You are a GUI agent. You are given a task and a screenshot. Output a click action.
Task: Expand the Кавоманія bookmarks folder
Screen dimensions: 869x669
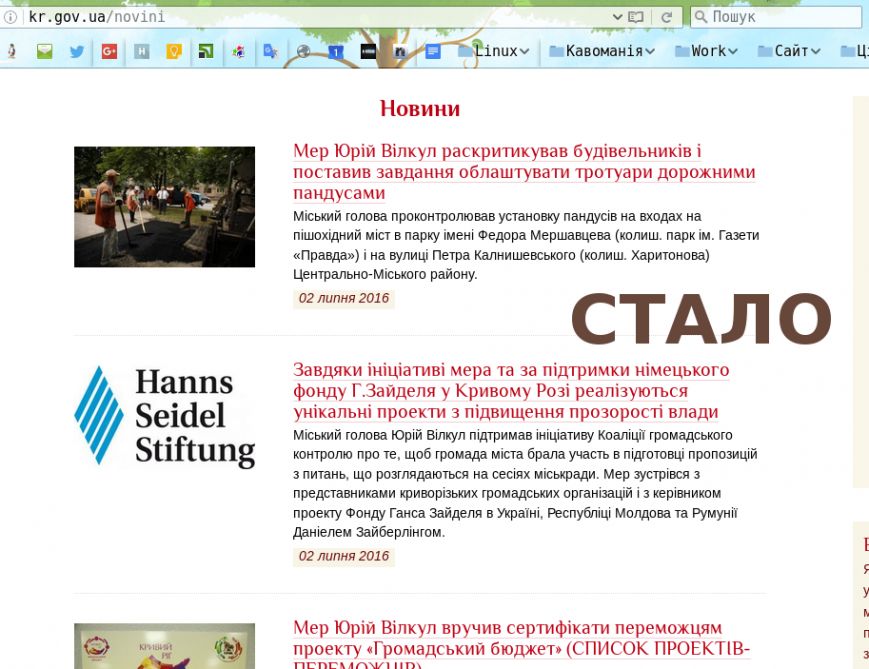[602, 51]
